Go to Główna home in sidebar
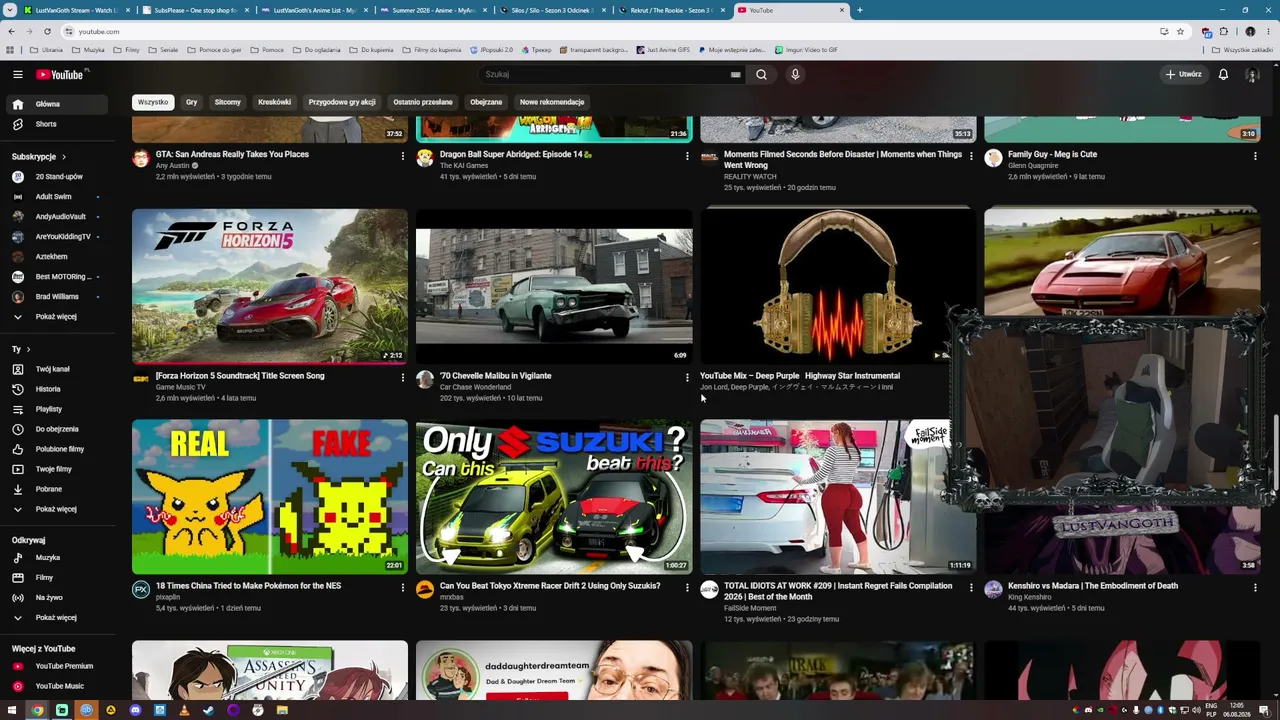Viewport: 1280px width, 720px height. (58, 104)
